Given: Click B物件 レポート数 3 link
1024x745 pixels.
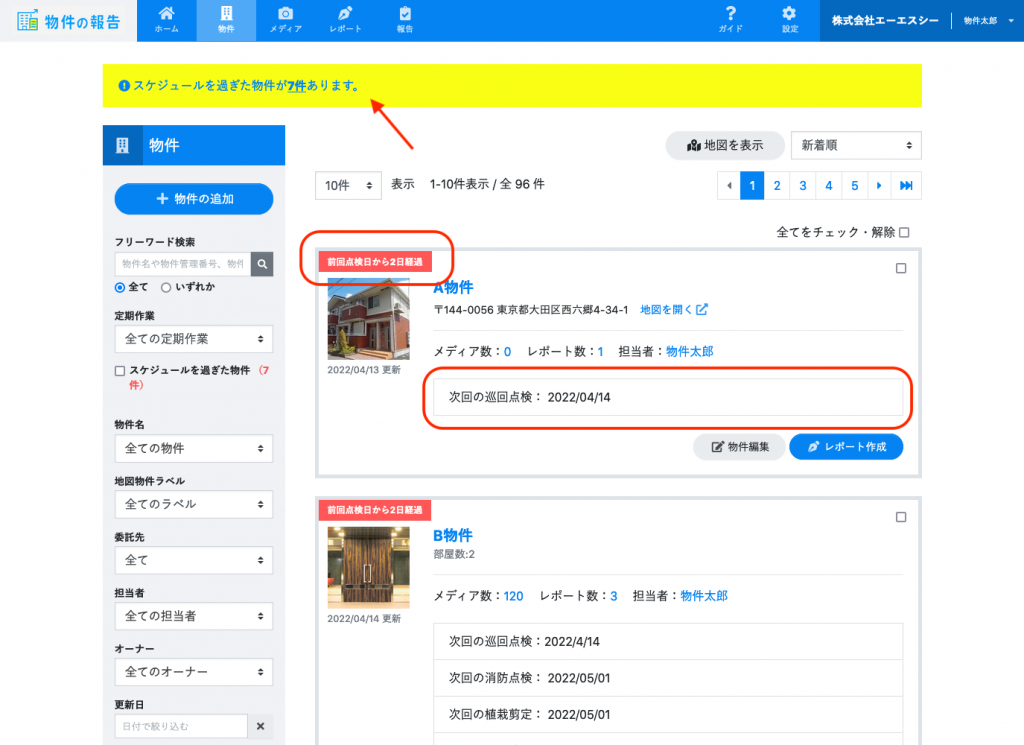Looking at the screenshot, I should click(x=614, y=595).
